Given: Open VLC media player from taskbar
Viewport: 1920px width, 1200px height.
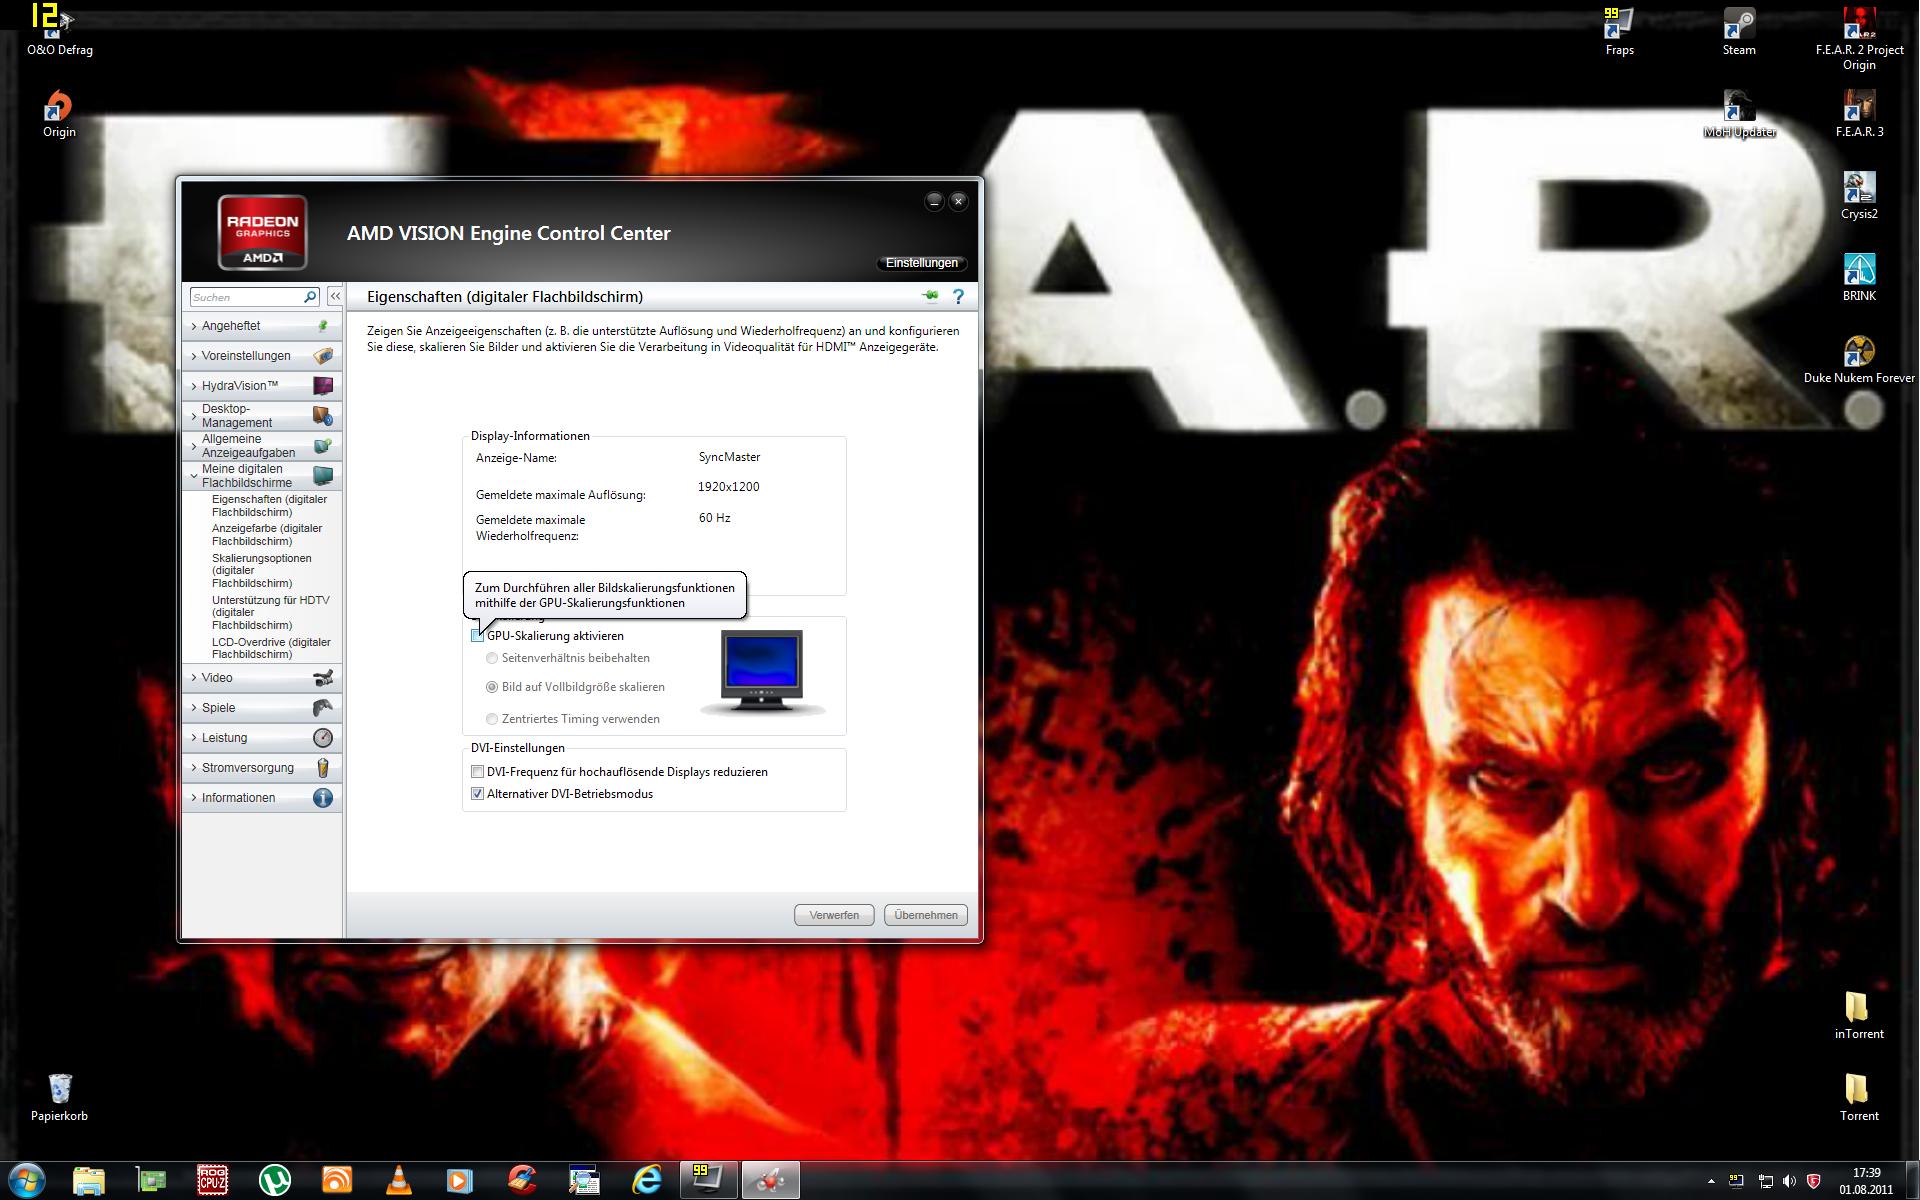Looking at the screenshot, I should coord(399,1181).
